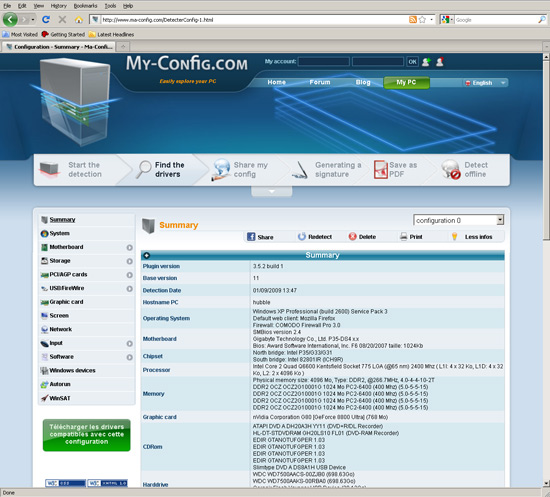
Task: Click the green Télécharger les drivers button
Action: pos(87,435)
